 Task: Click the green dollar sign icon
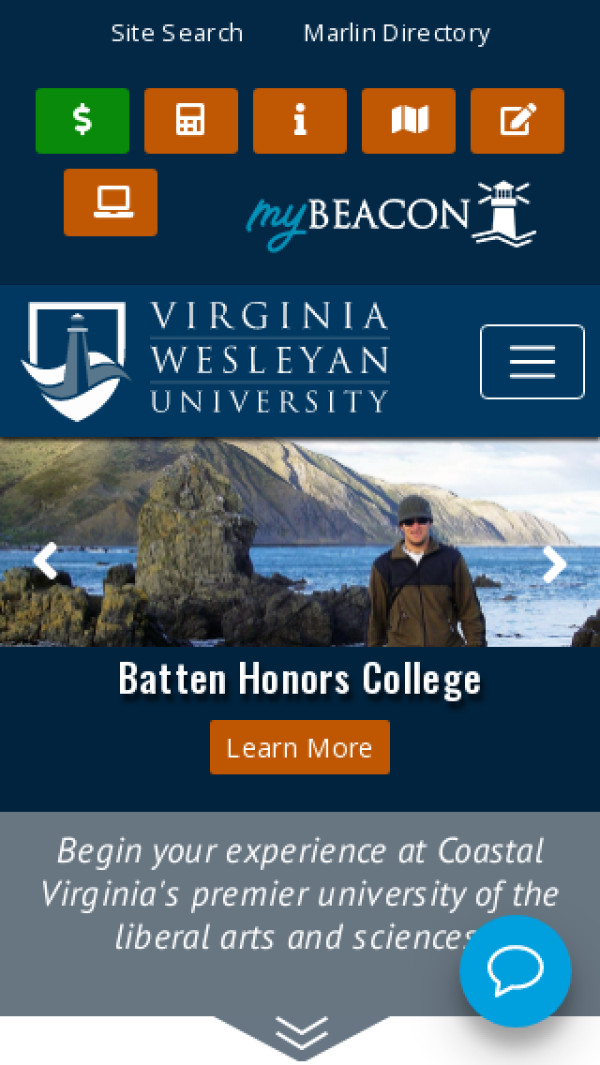point(82,121)
